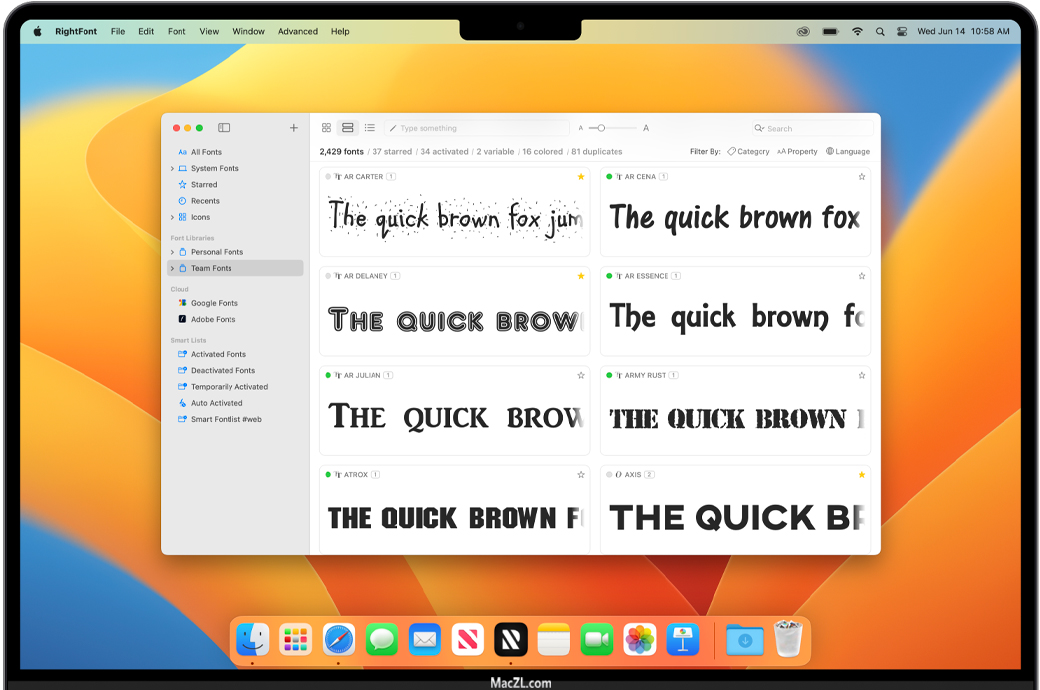This screenshot has width=1040, height=690.
Task: Expand the System Fonts tree item
Action: [x=172, y=169]
